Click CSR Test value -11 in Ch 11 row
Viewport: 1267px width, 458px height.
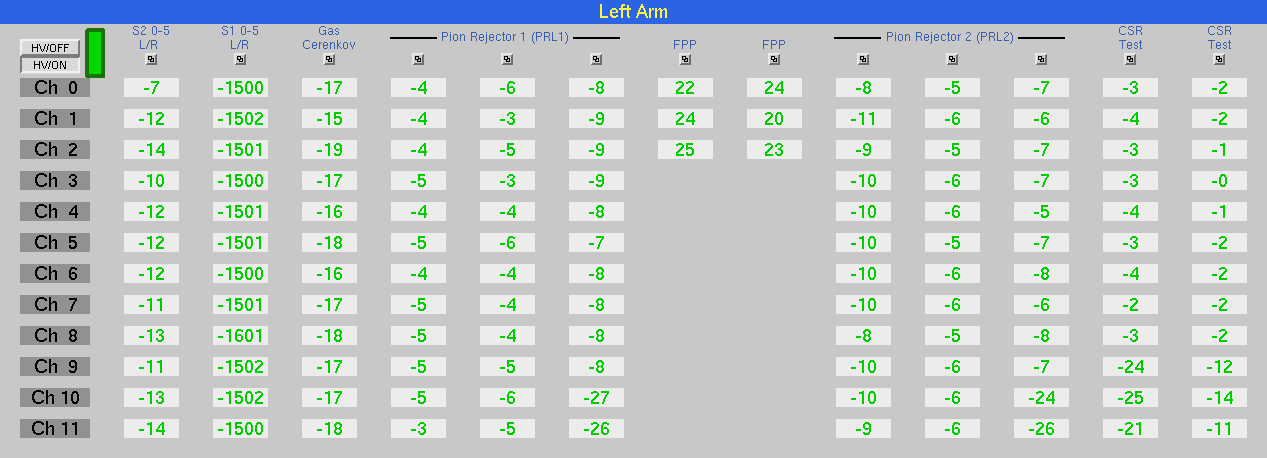[x=1219, y=429]
